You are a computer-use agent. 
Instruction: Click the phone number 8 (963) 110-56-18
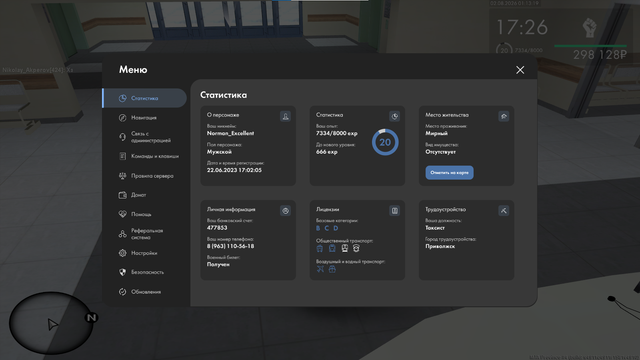point(230,246)
